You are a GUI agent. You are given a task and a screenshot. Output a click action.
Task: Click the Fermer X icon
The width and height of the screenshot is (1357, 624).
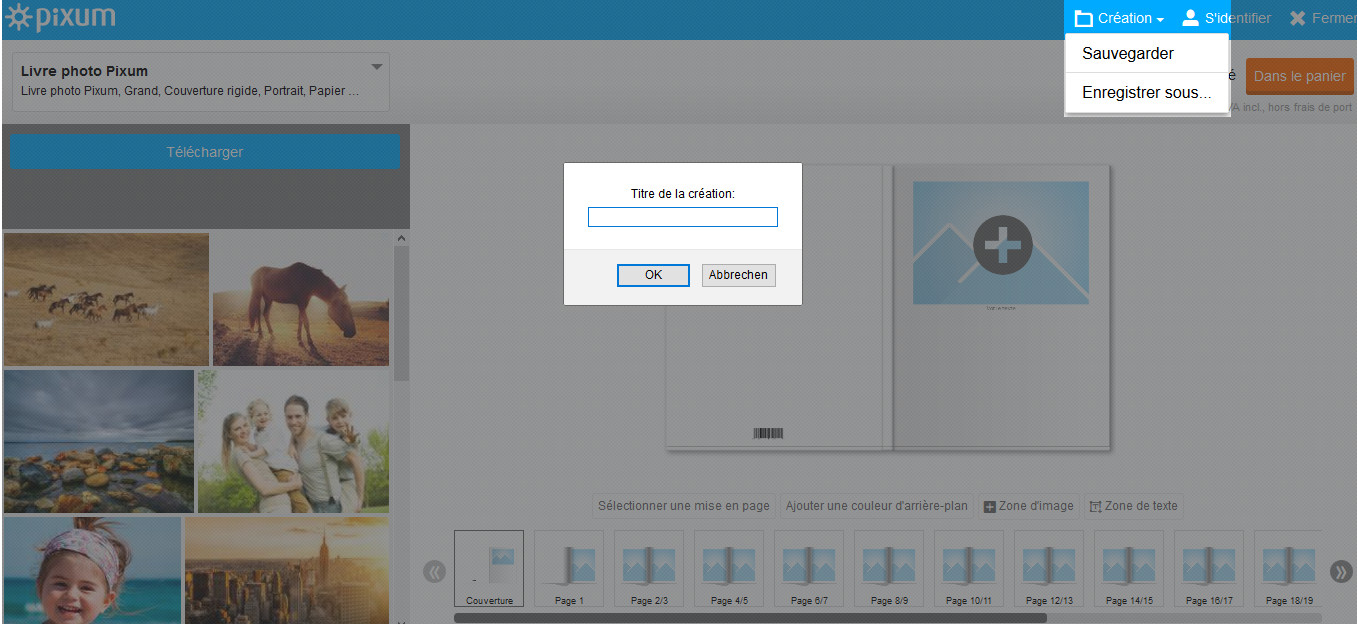(x=1297, y=18)
